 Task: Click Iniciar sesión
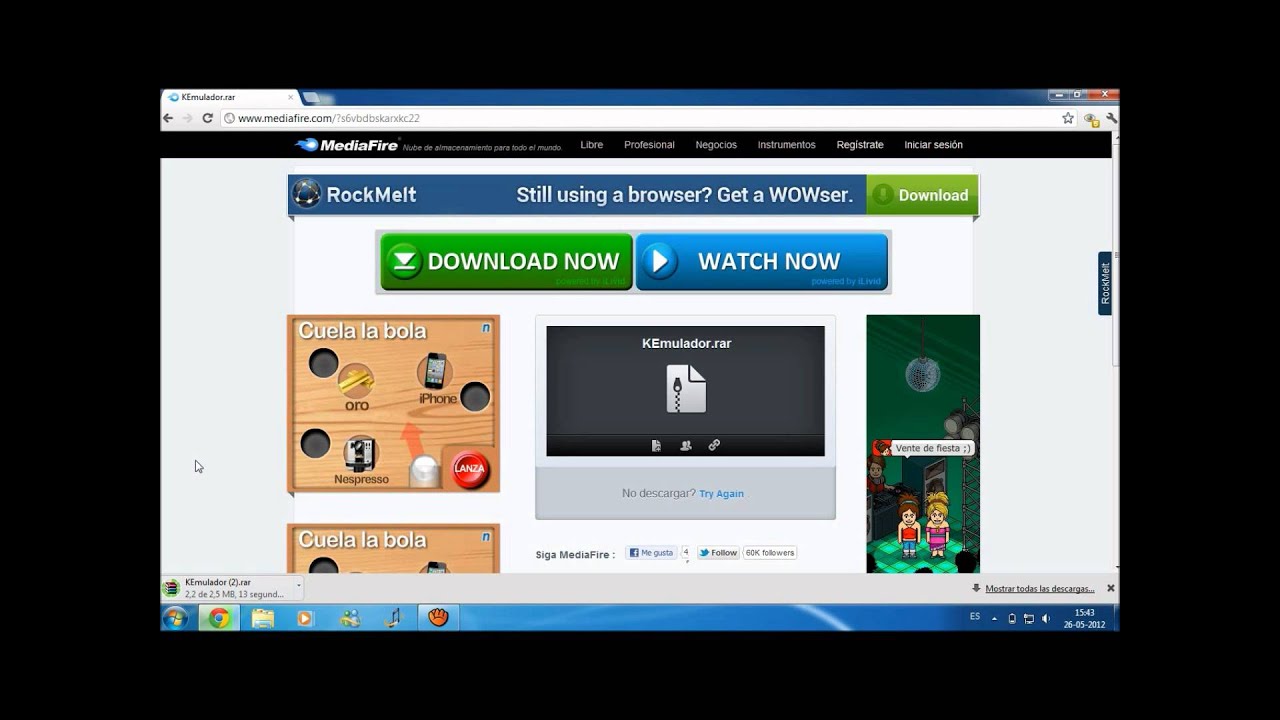(933, 145)
